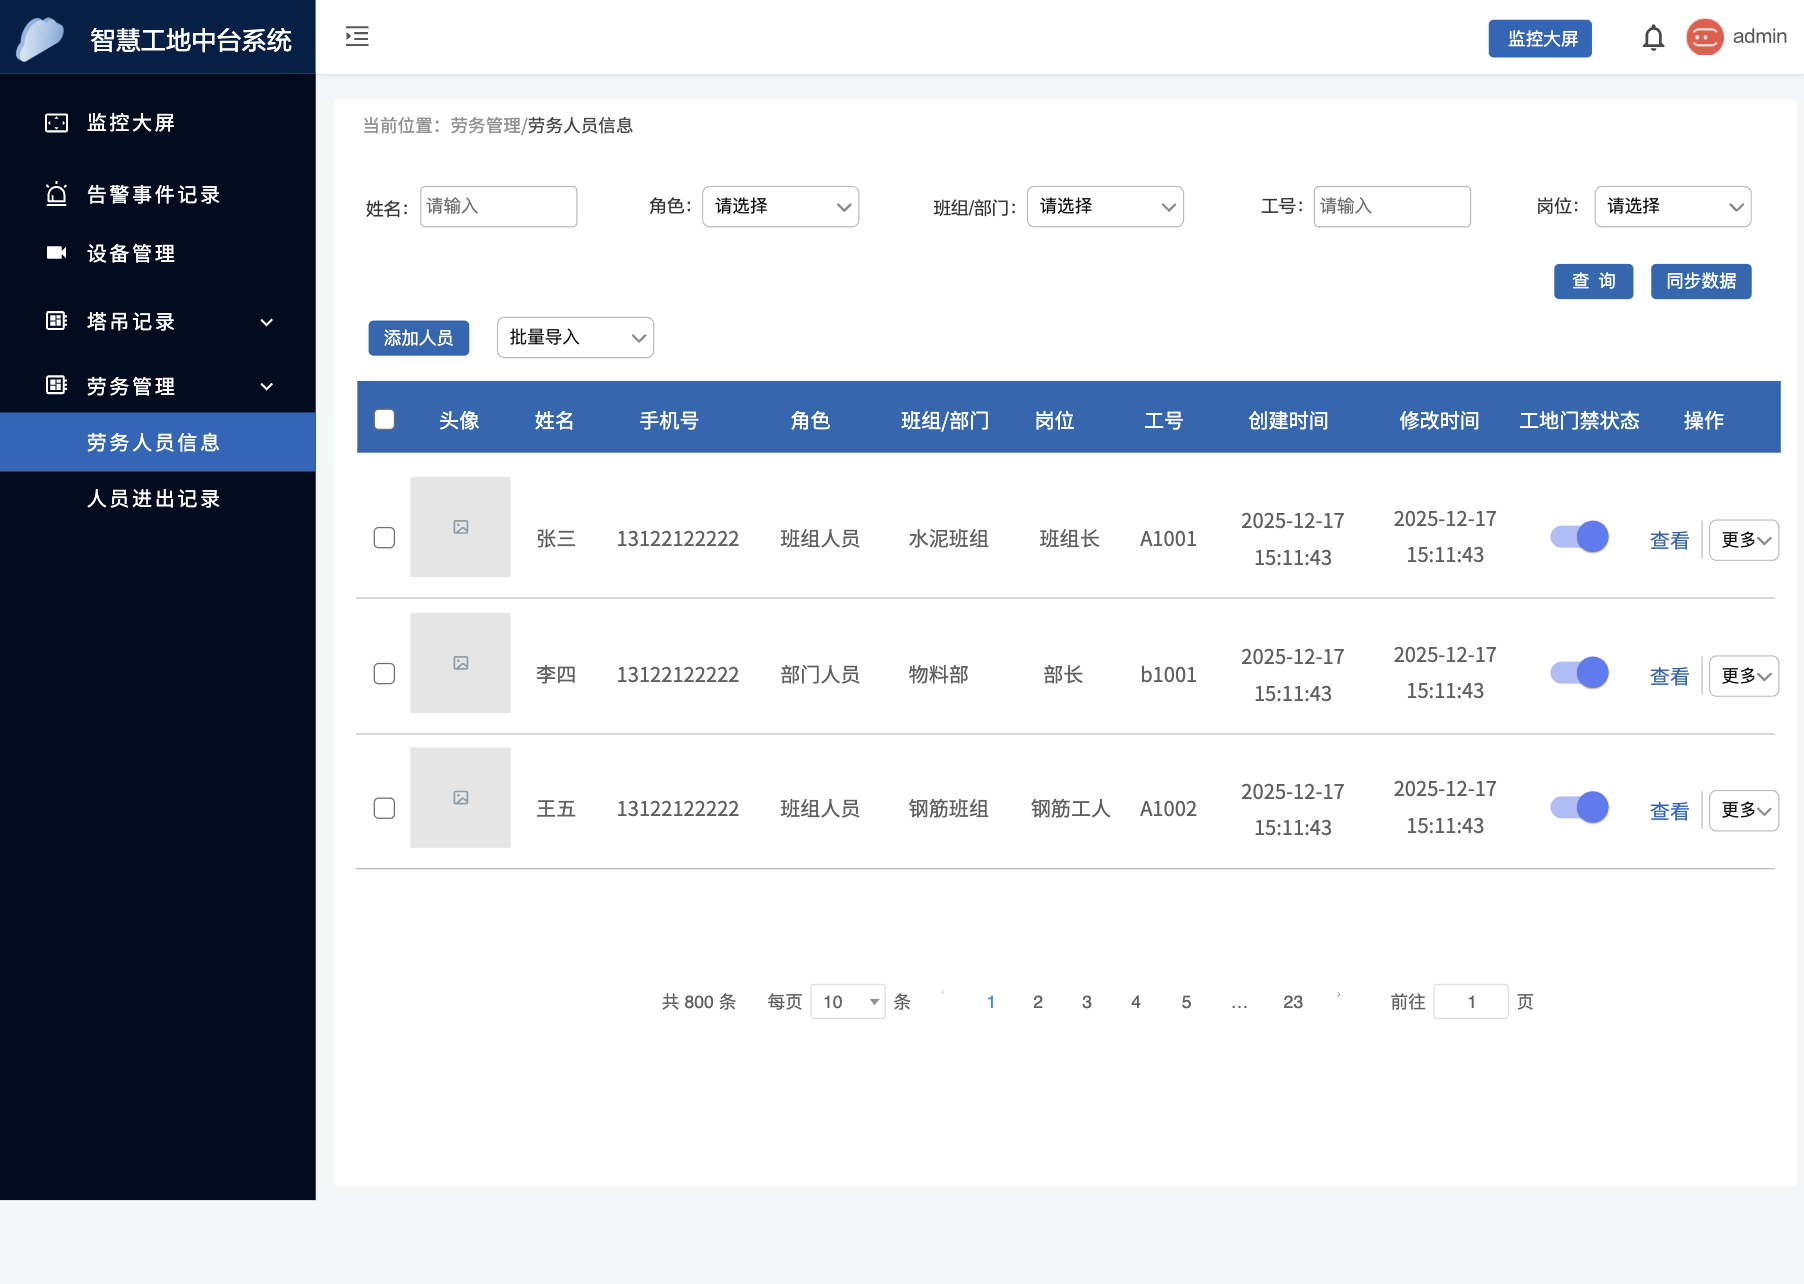Open the 班组/部门 filter dropdown
This screenshot has width=1804, height=1284.
[1105, 207]
